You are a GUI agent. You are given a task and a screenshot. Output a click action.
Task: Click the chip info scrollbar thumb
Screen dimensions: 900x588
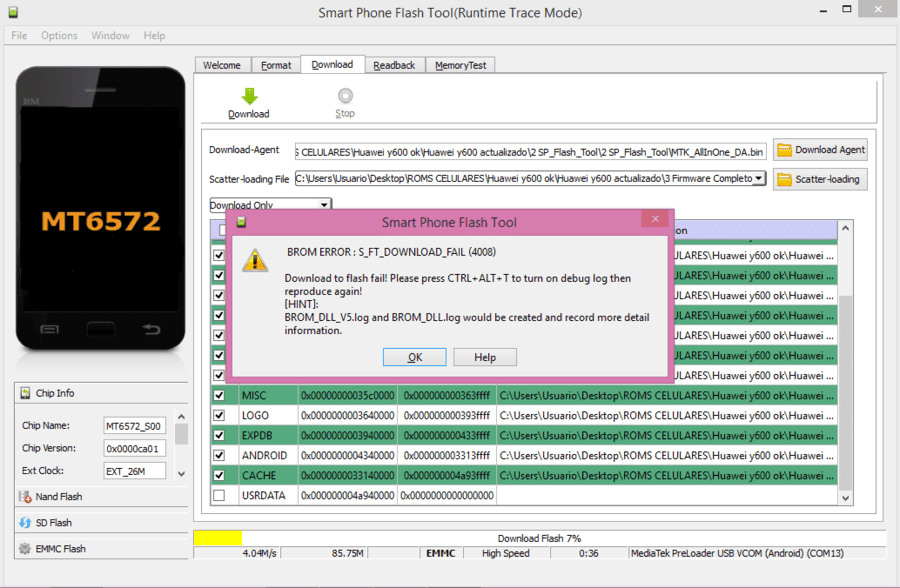(x=181, y=434)
